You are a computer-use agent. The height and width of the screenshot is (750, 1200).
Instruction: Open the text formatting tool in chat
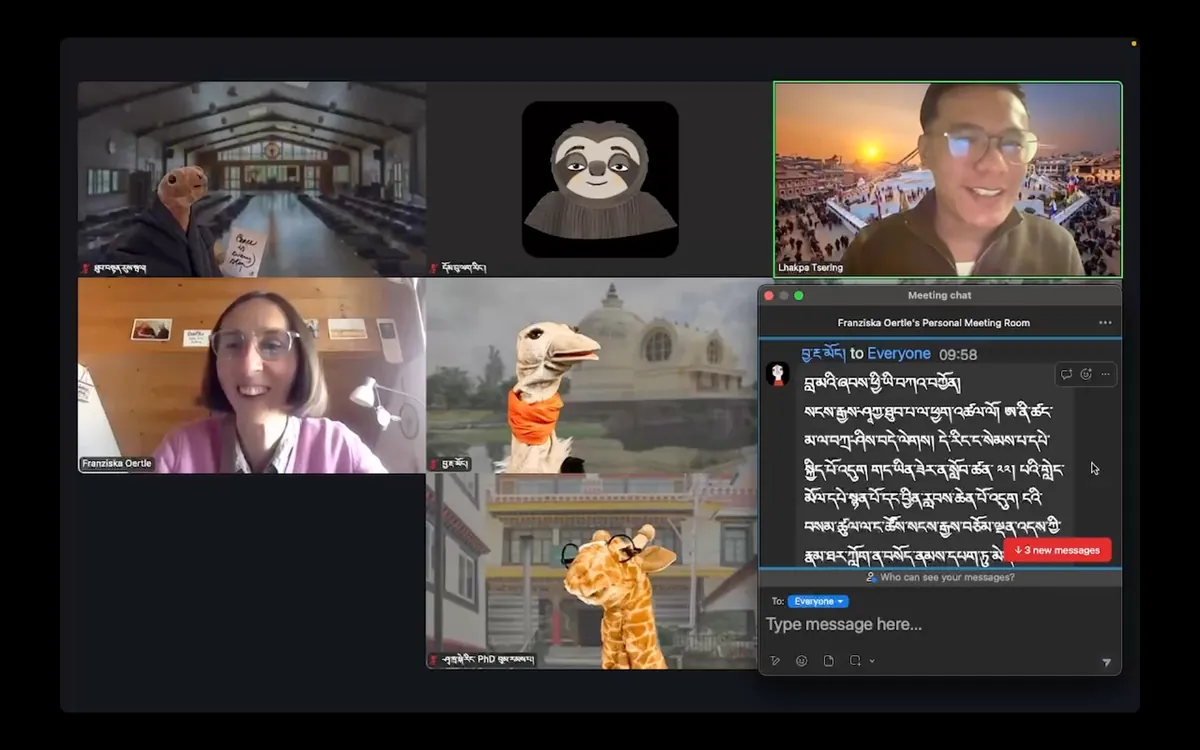coord(775,661)
